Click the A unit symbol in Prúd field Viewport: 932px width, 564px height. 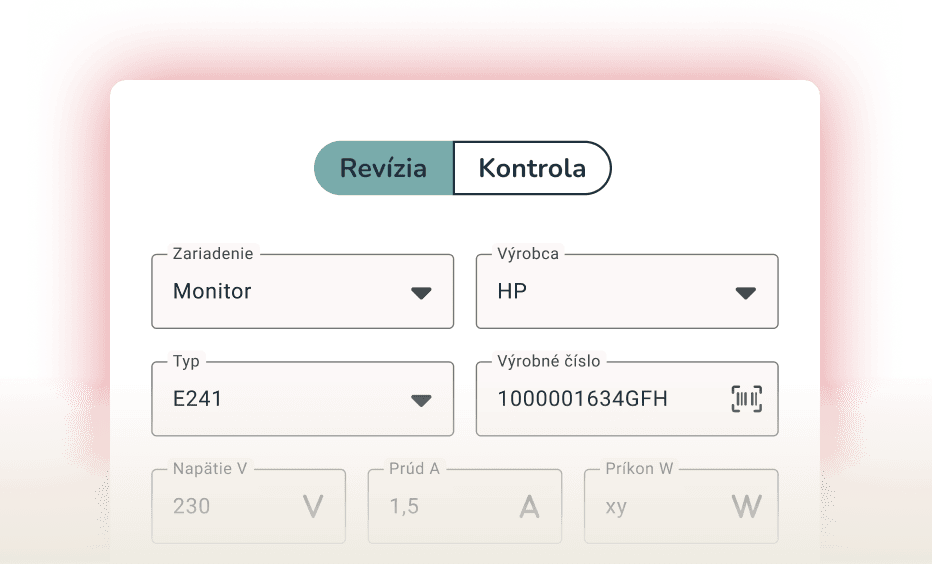[x=529, y=507]
